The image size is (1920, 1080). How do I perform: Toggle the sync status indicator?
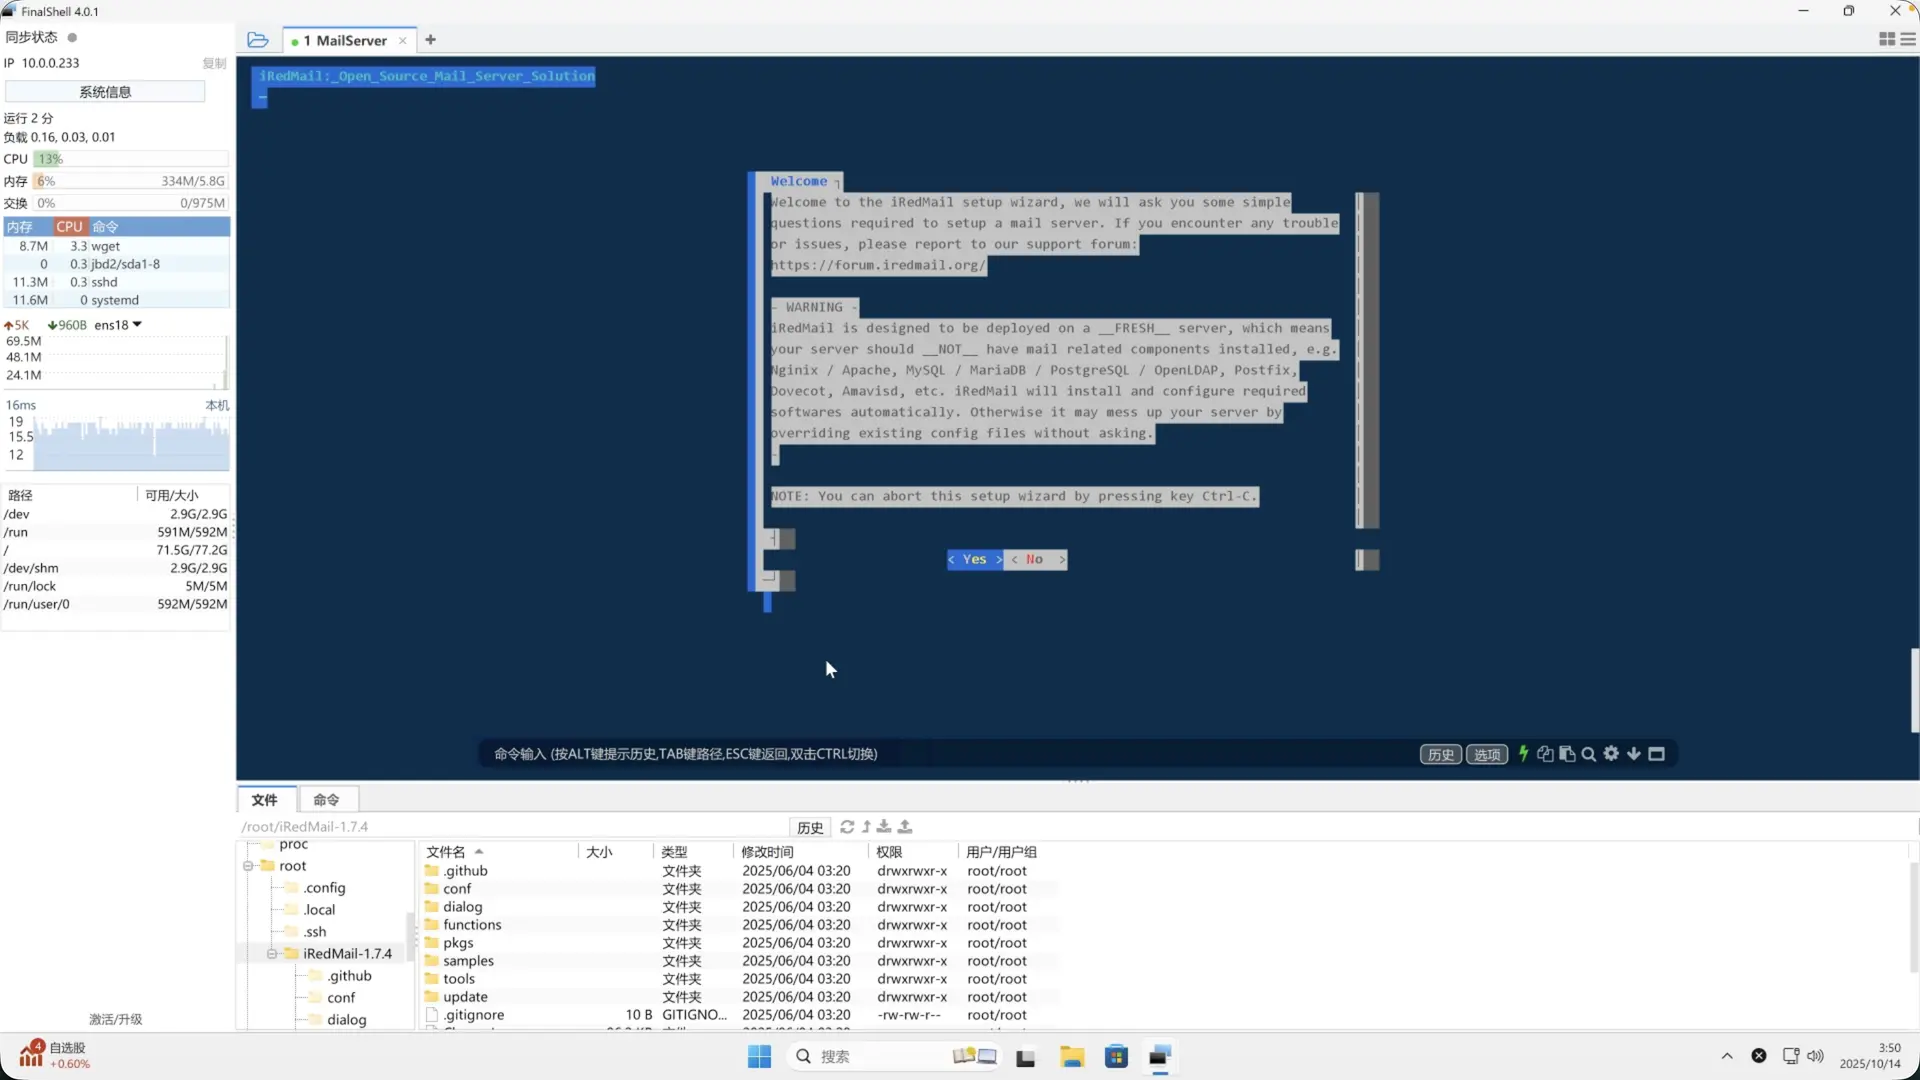click(x=72, y=37)
